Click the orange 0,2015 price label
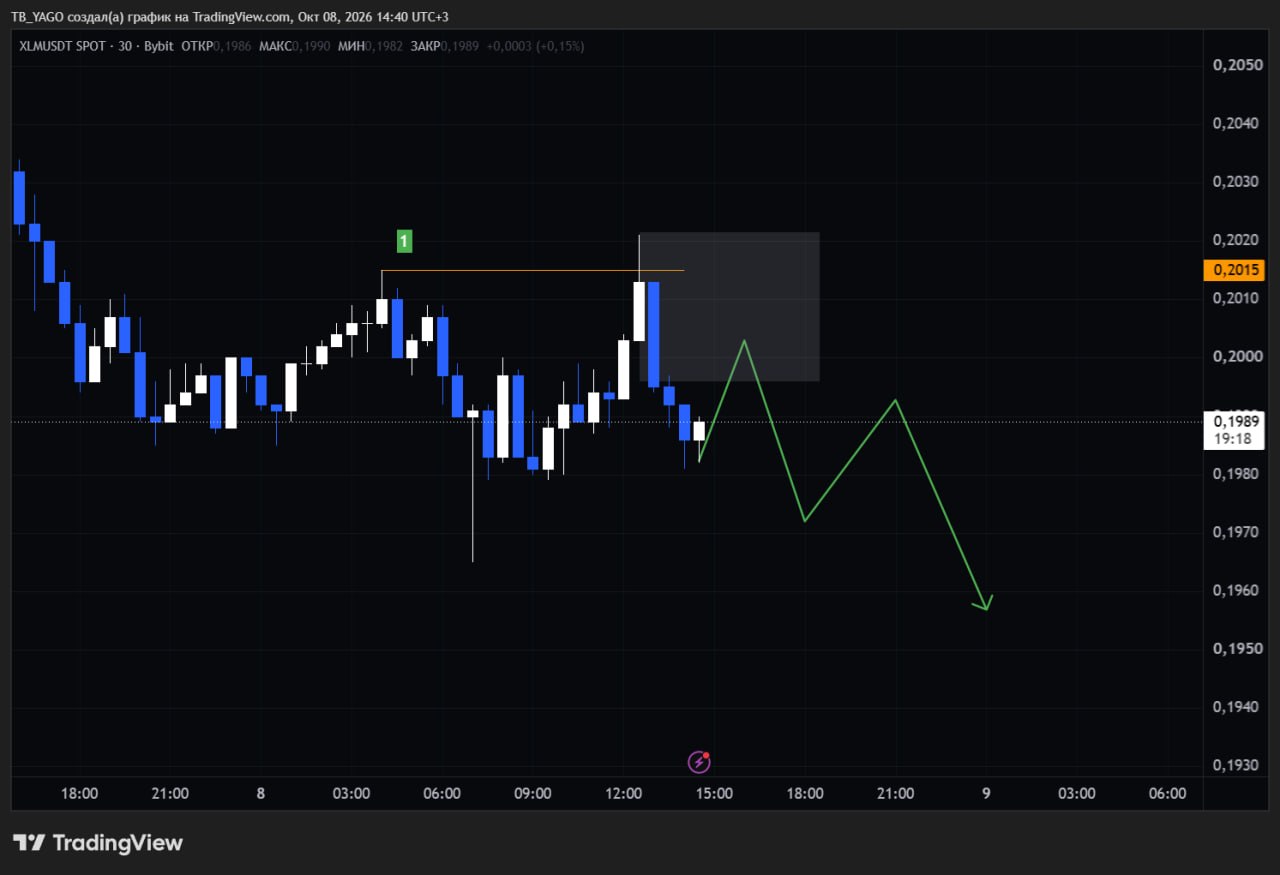Screen dimensions: 1280x875 [x=1235, y=270]
